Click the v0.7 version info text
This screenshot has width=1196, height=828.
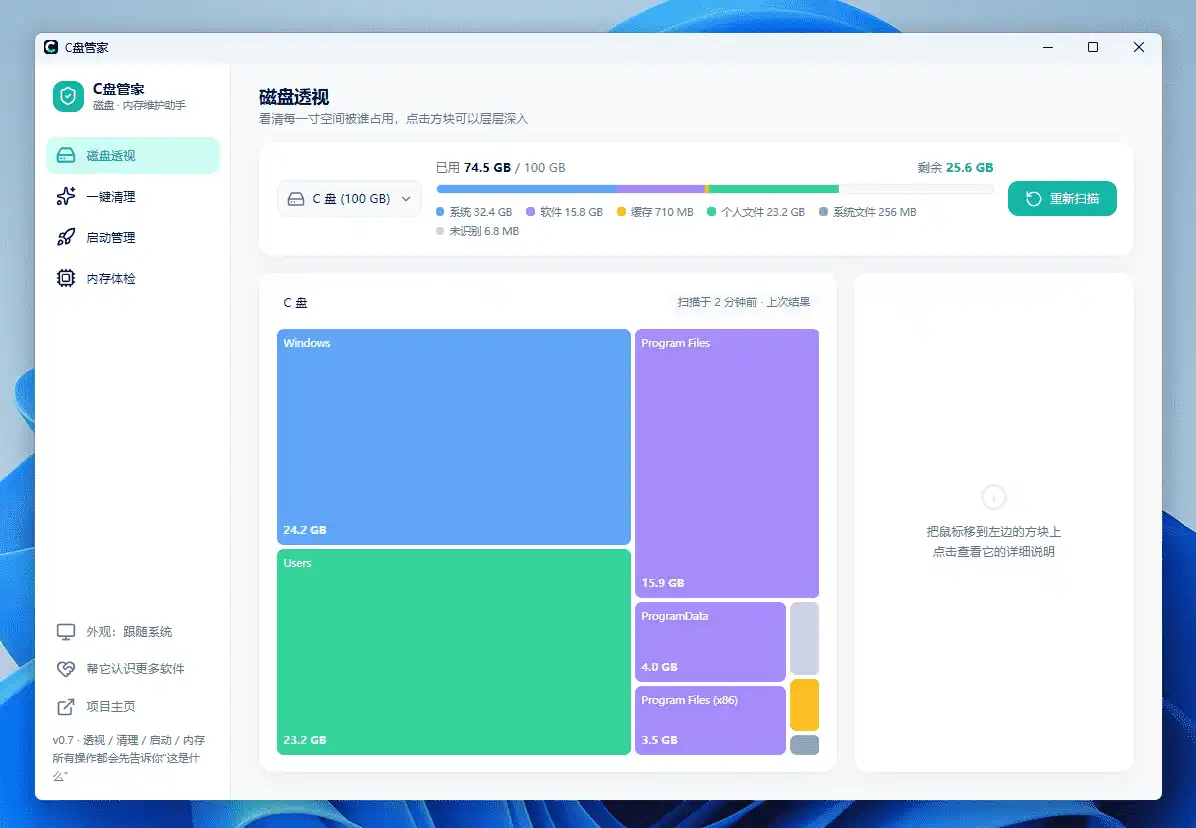click(x=129, y=758)
